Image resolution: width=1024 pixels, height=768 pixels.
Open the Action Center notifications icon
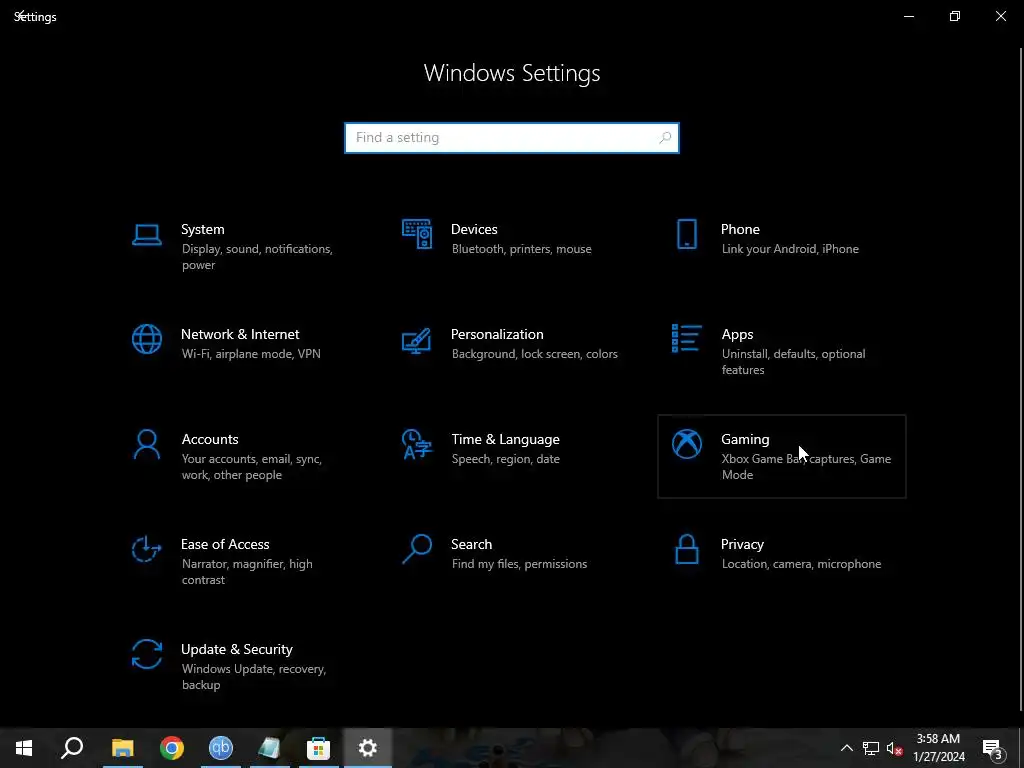click(993, 748)
